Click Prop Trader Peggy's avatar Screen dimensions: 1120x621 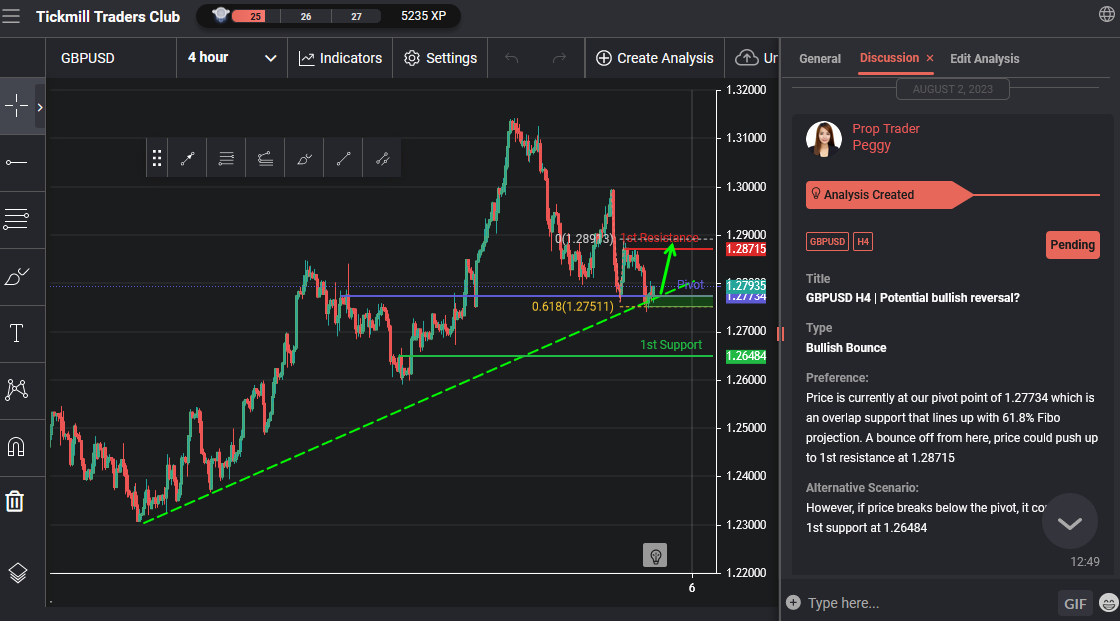[x=824, y=139]
